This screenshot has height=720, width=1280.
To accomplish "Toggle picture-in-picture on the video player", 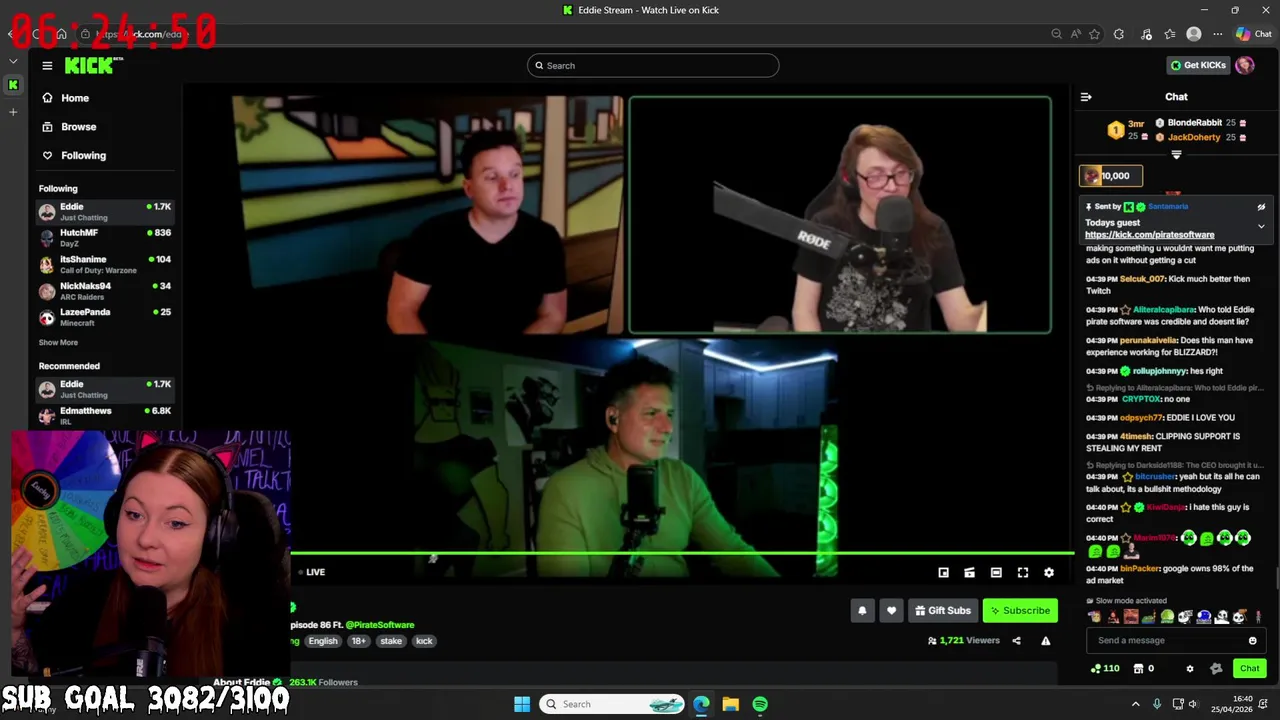I will click(943, 572).
